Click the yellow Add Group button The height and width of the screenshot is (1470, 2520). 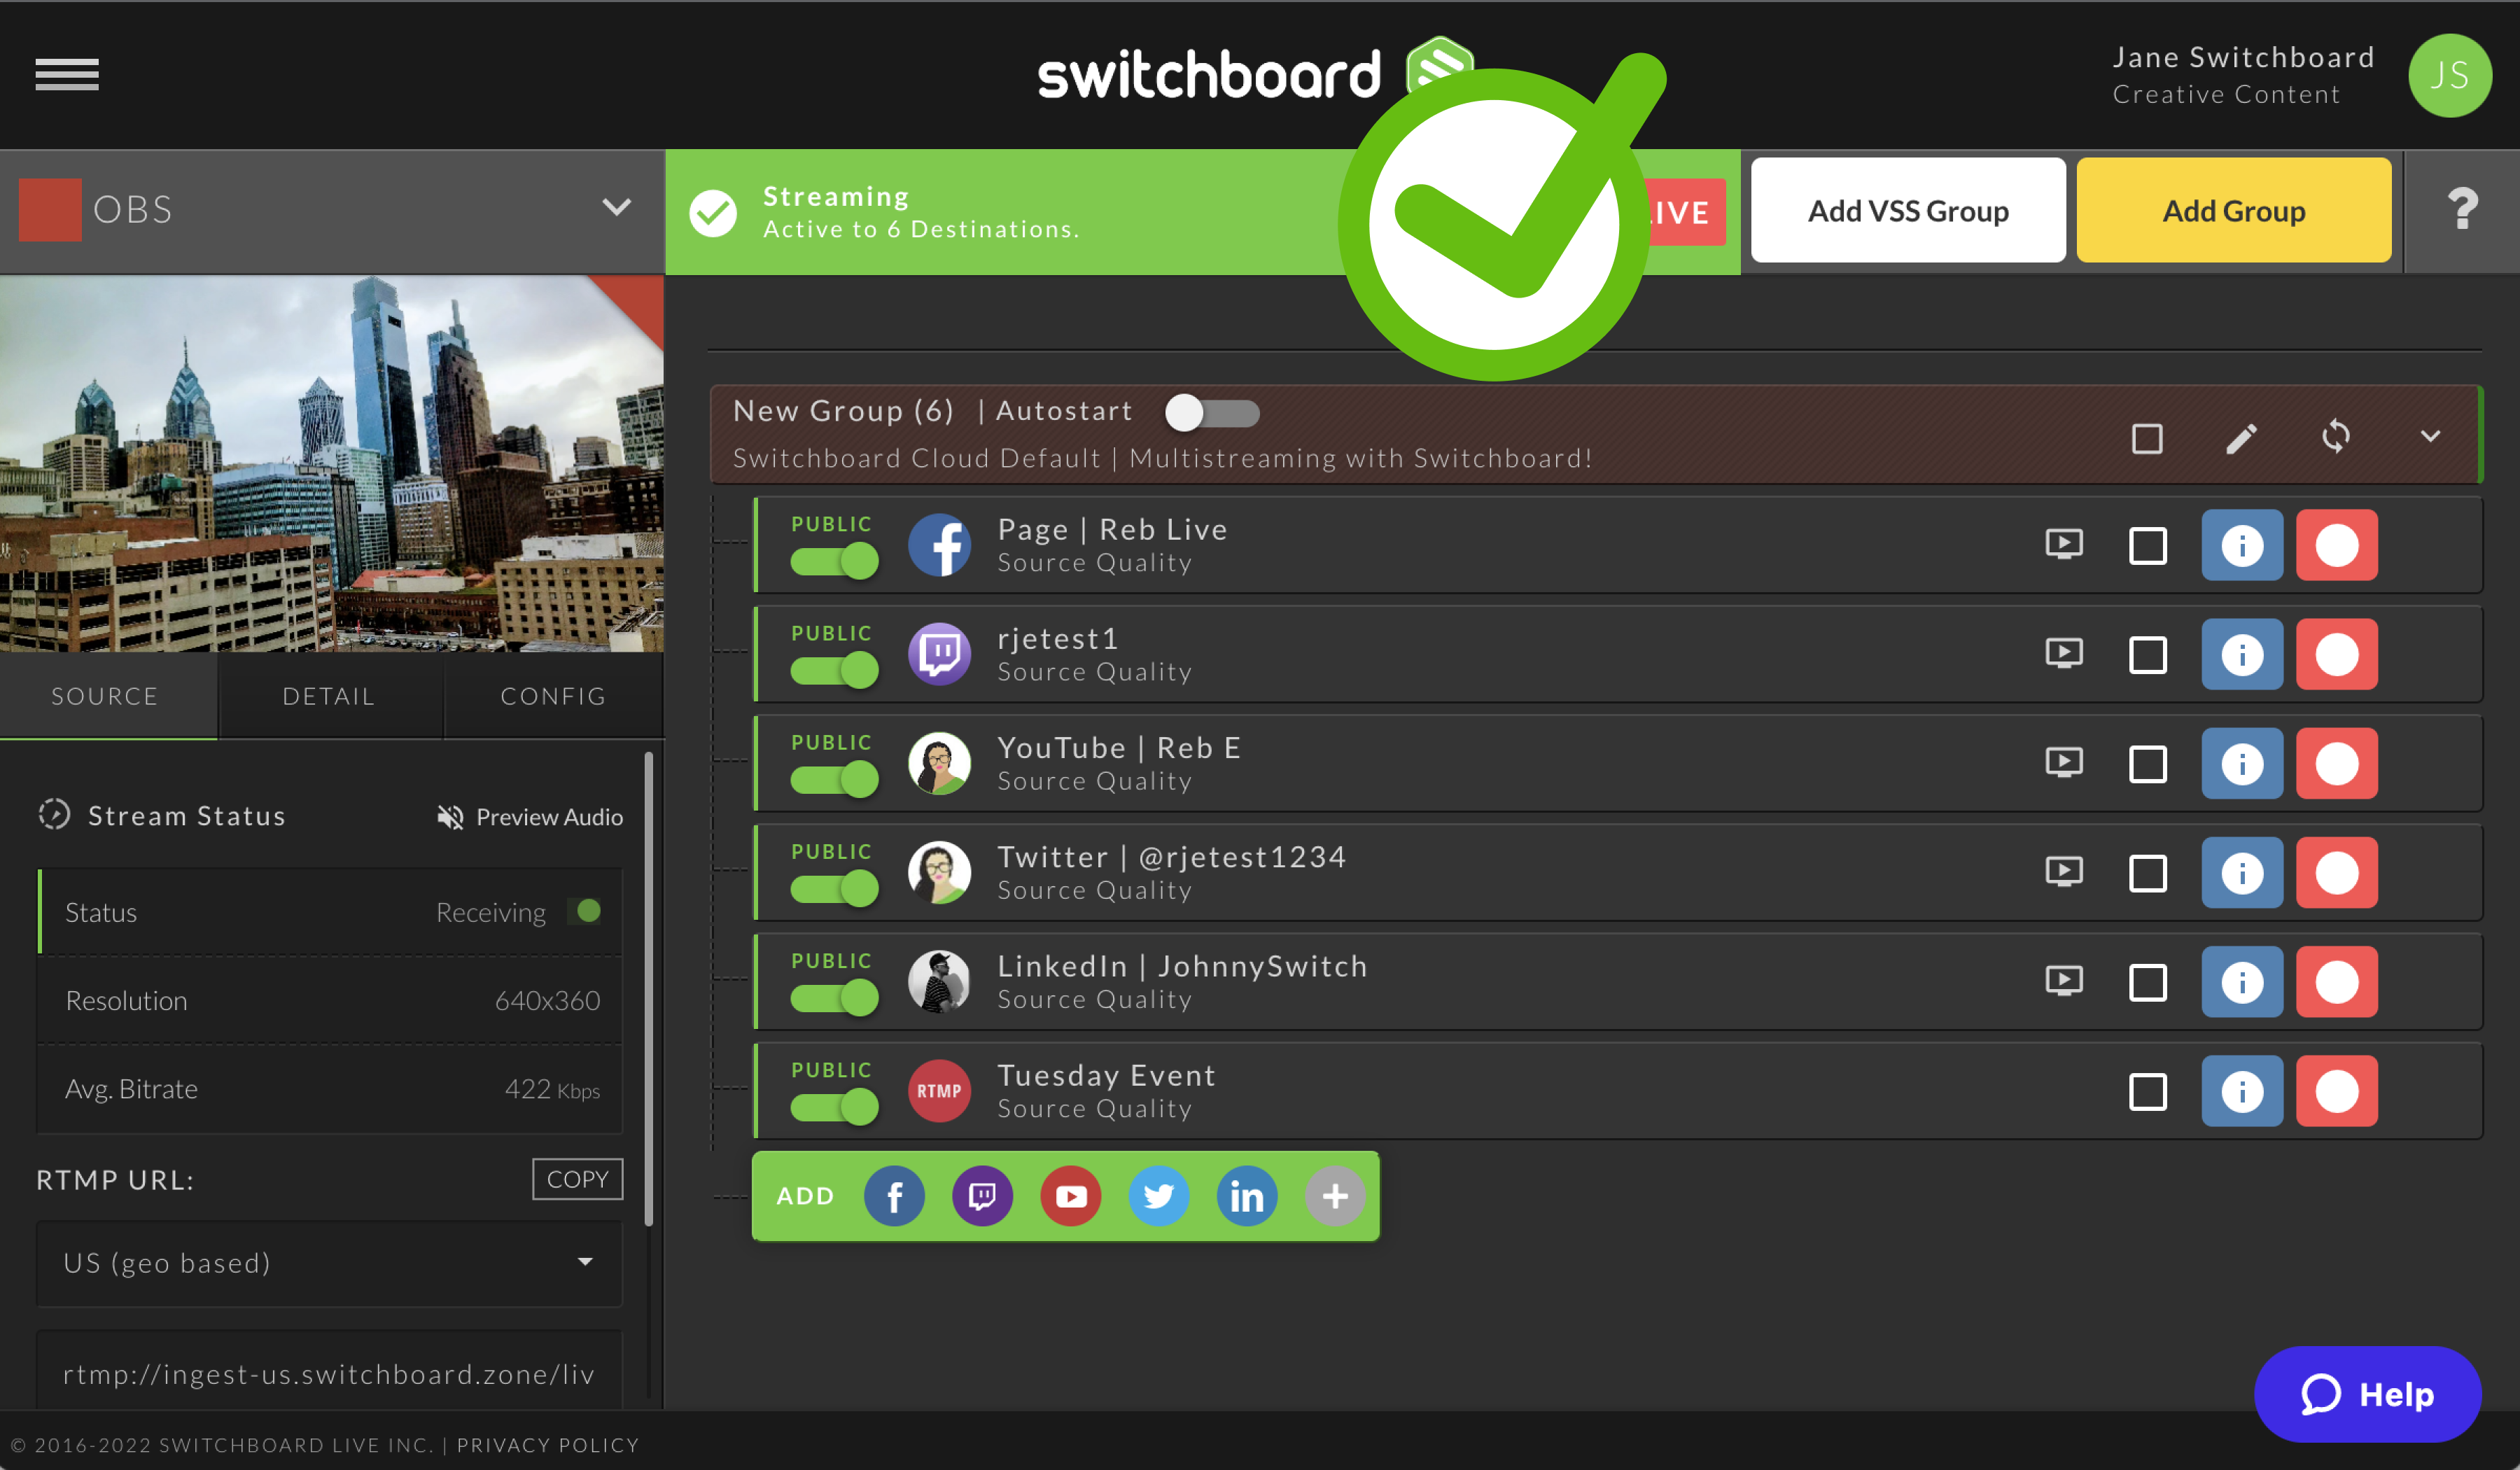pos(2233,210)
